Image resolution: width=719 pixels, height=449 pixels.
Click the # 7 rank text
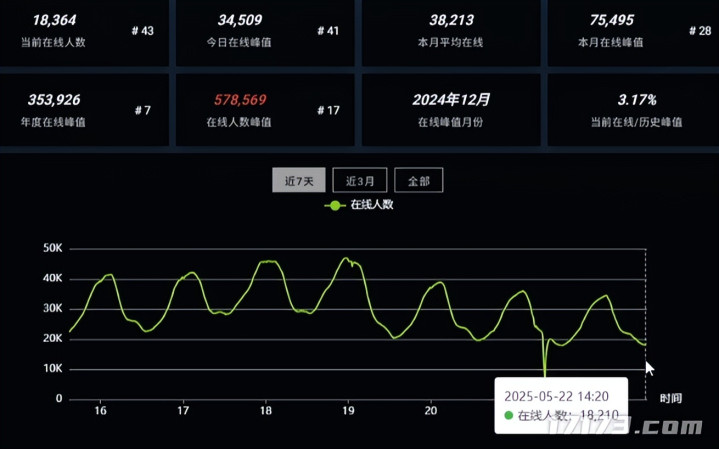143,111
